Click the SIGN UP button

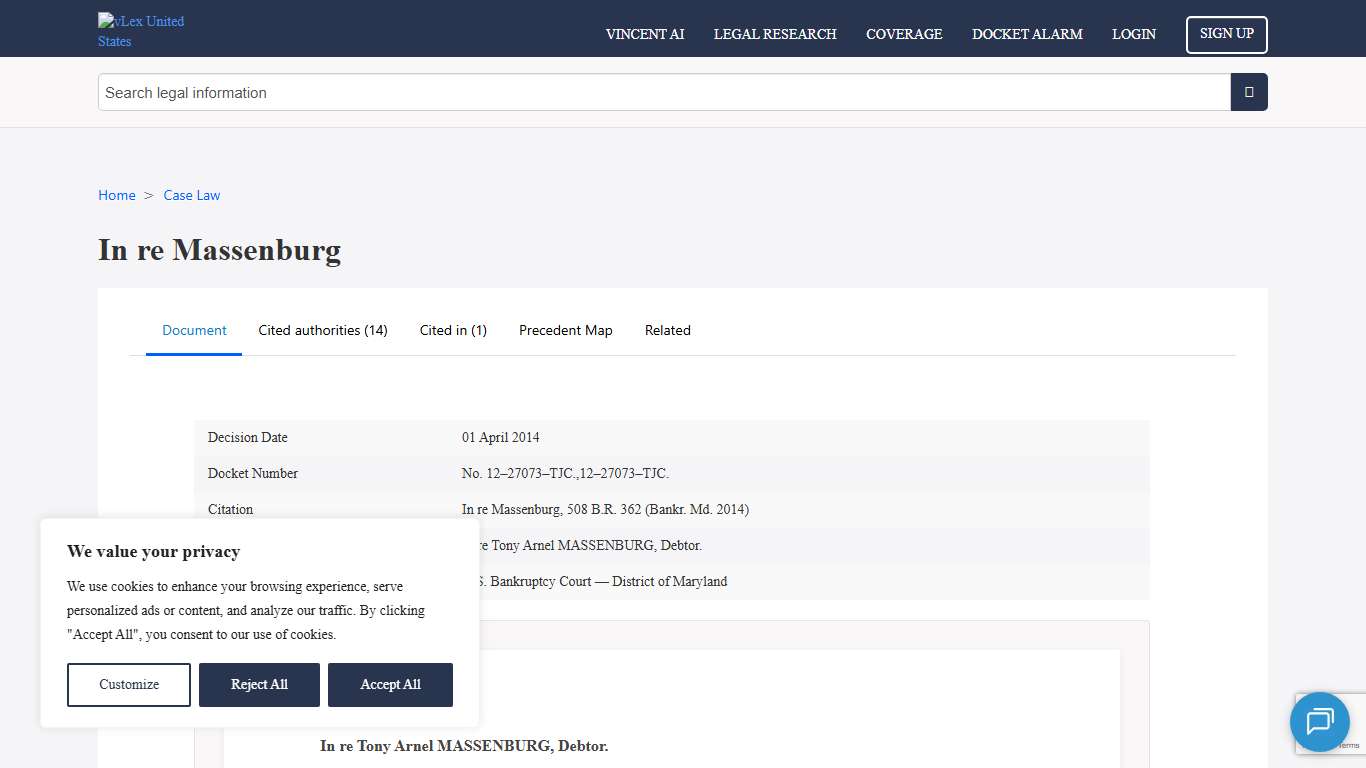1226,34
